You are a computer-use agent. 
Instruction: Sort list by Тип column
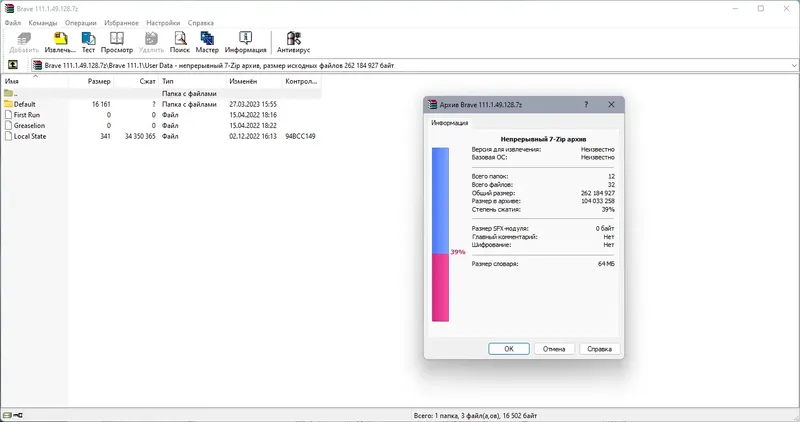coord(192,81)
